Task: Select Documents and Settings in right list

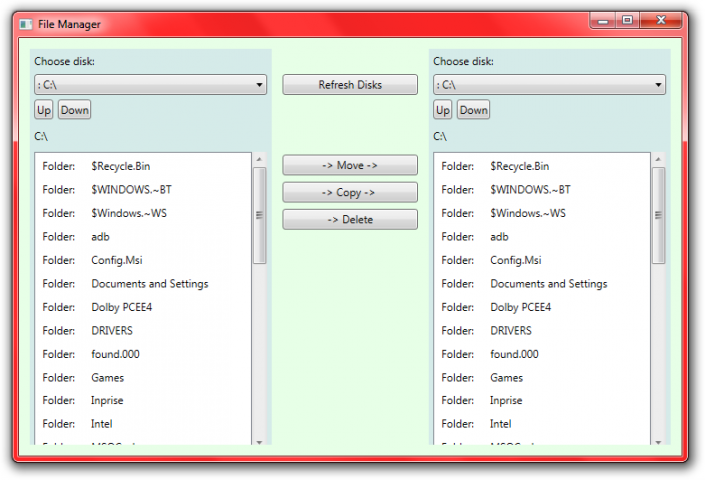Action: (542, 284)
